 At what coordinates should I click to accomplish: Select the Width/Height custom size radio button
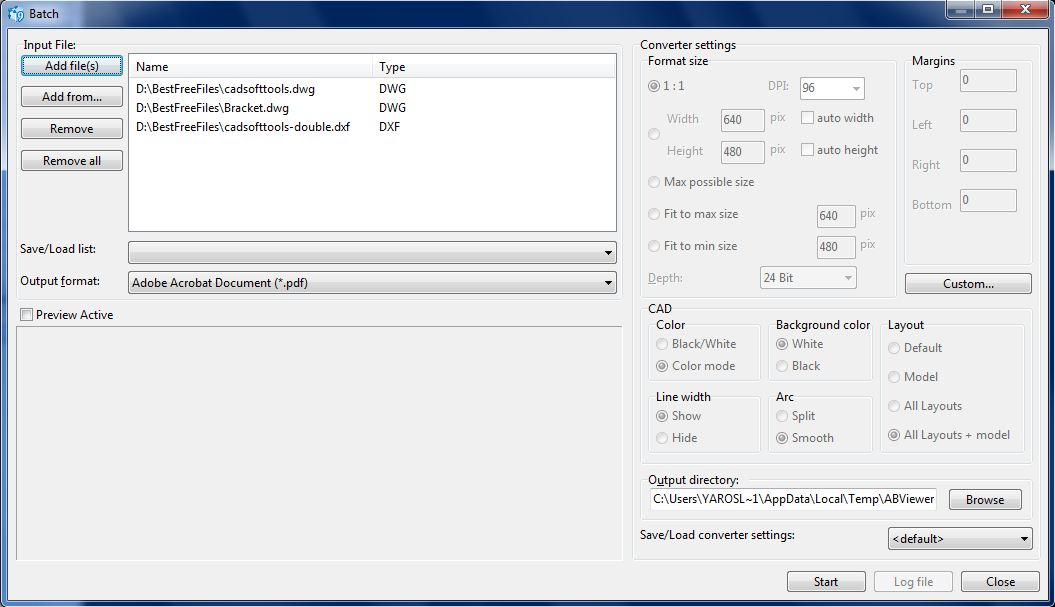click(654, 134)
